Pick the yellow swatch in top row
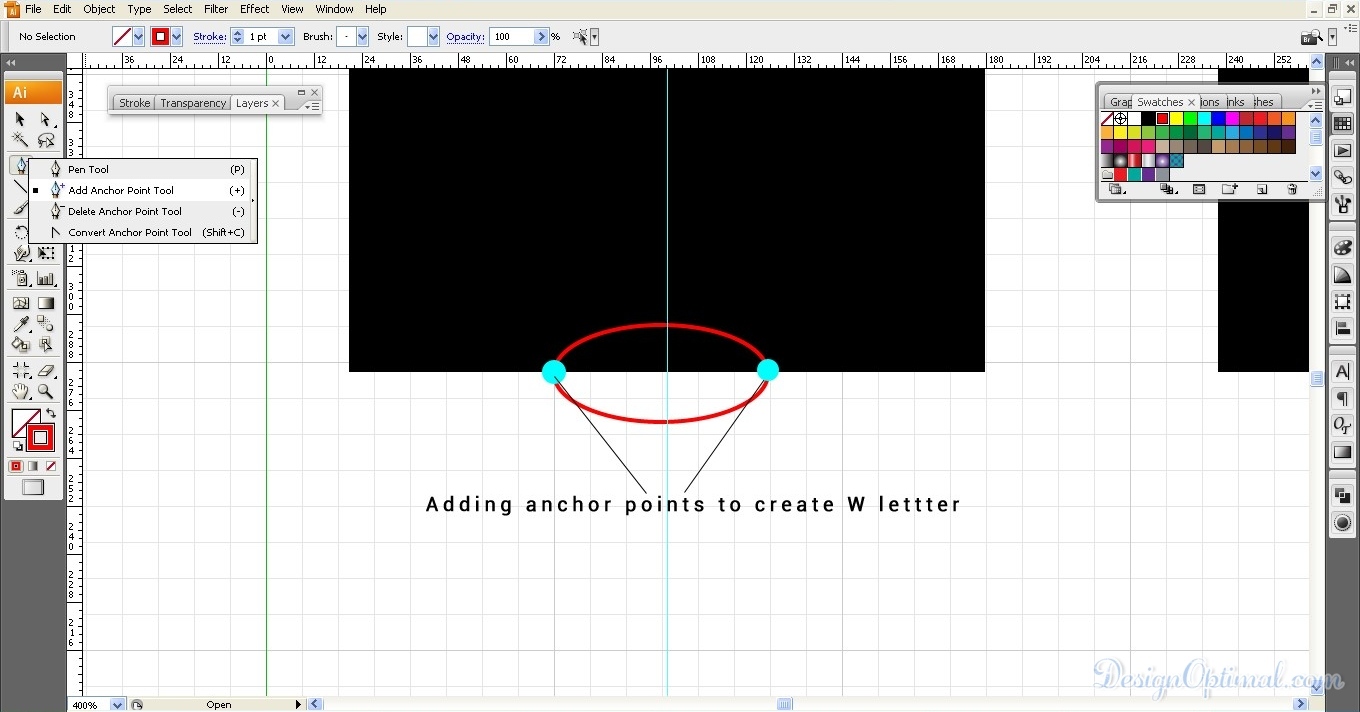 click(x=1176, y=119)
